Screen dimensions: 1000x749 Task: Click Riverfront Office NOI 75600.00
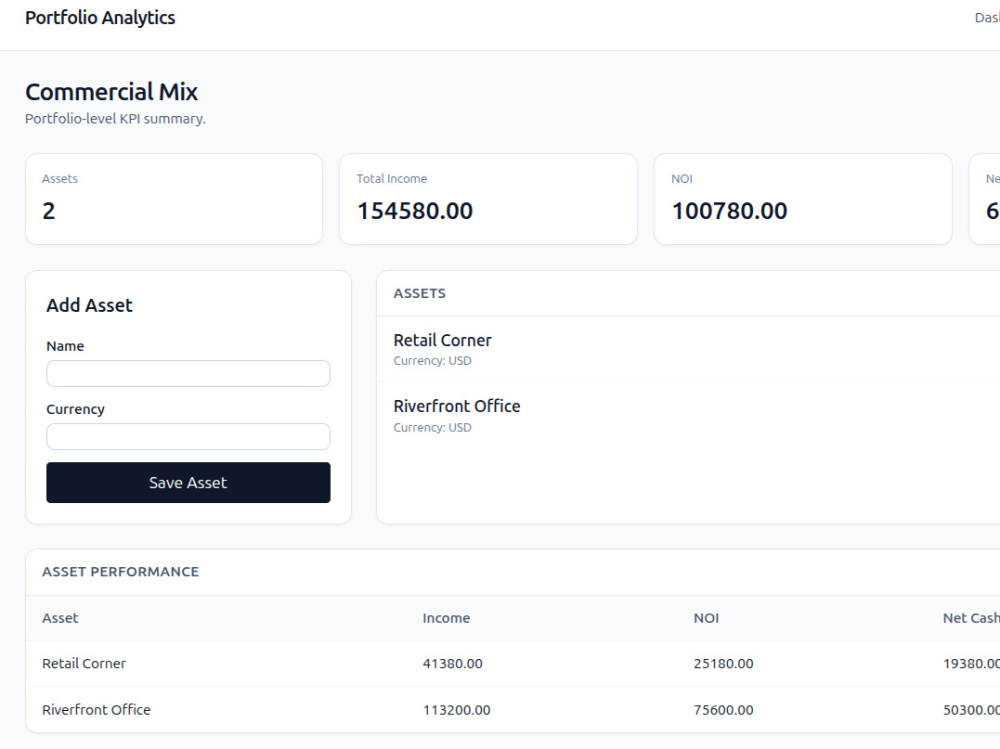(x=723, y=710)
